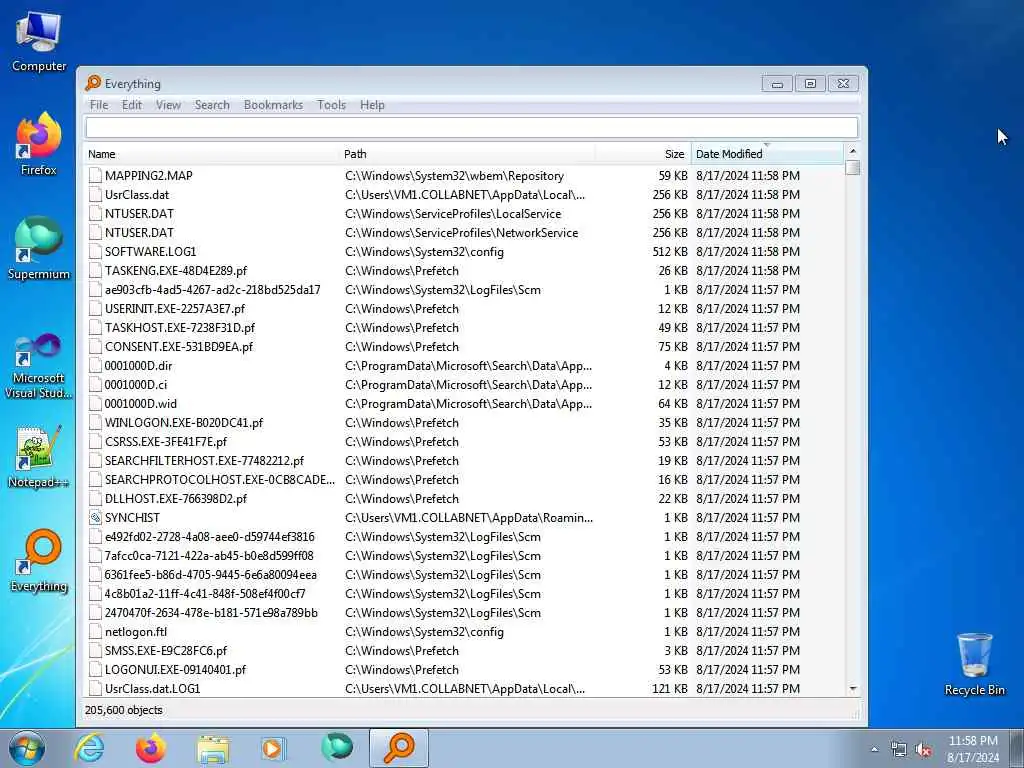Viewport: 1024px width, 768px height.
Task: Click the results scrollbar up arrow
Action: click(x=852, y=152)
